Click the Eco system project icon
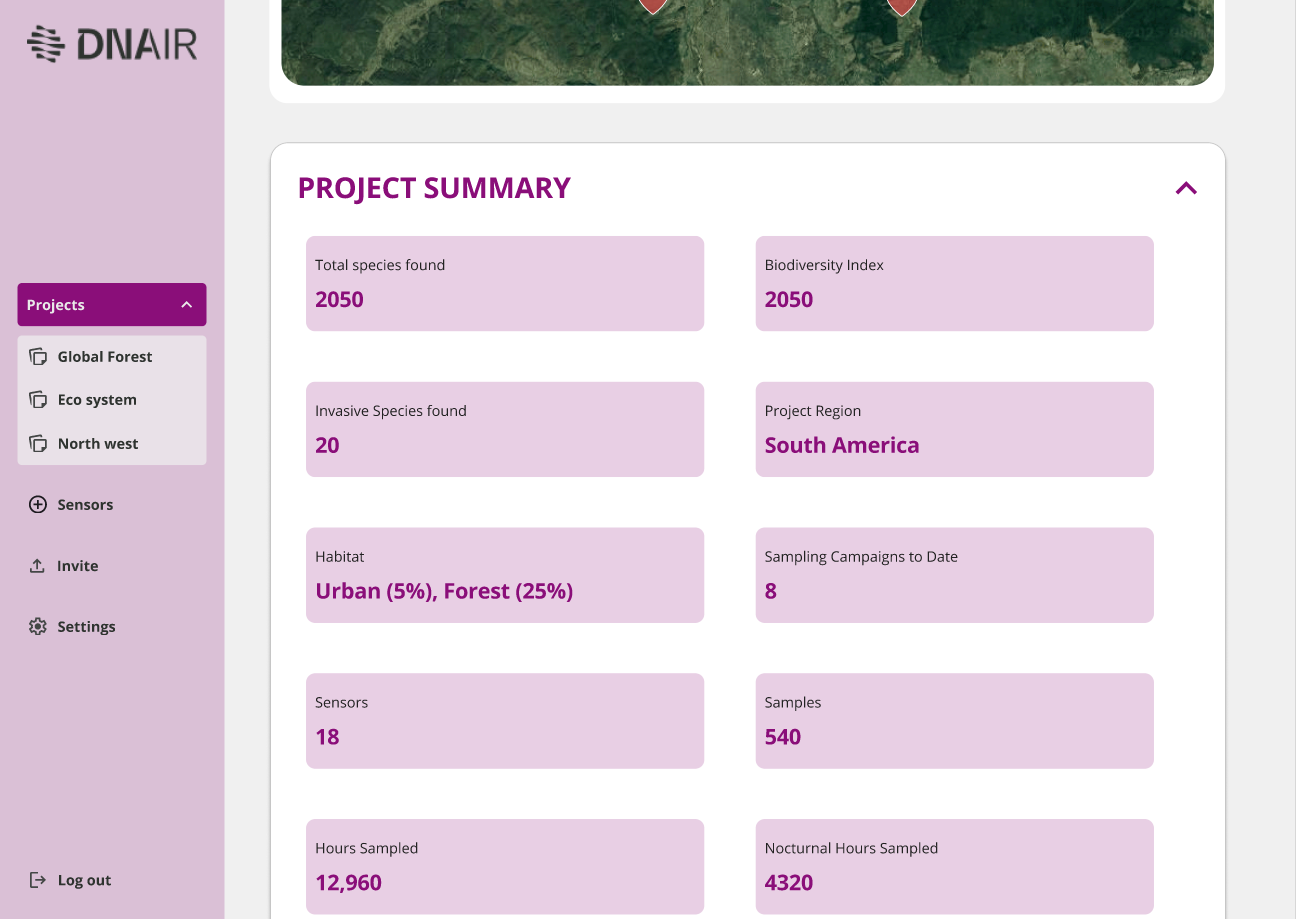Image resolution: width=1296 pixels, height=919 pixels. point(38,400)
